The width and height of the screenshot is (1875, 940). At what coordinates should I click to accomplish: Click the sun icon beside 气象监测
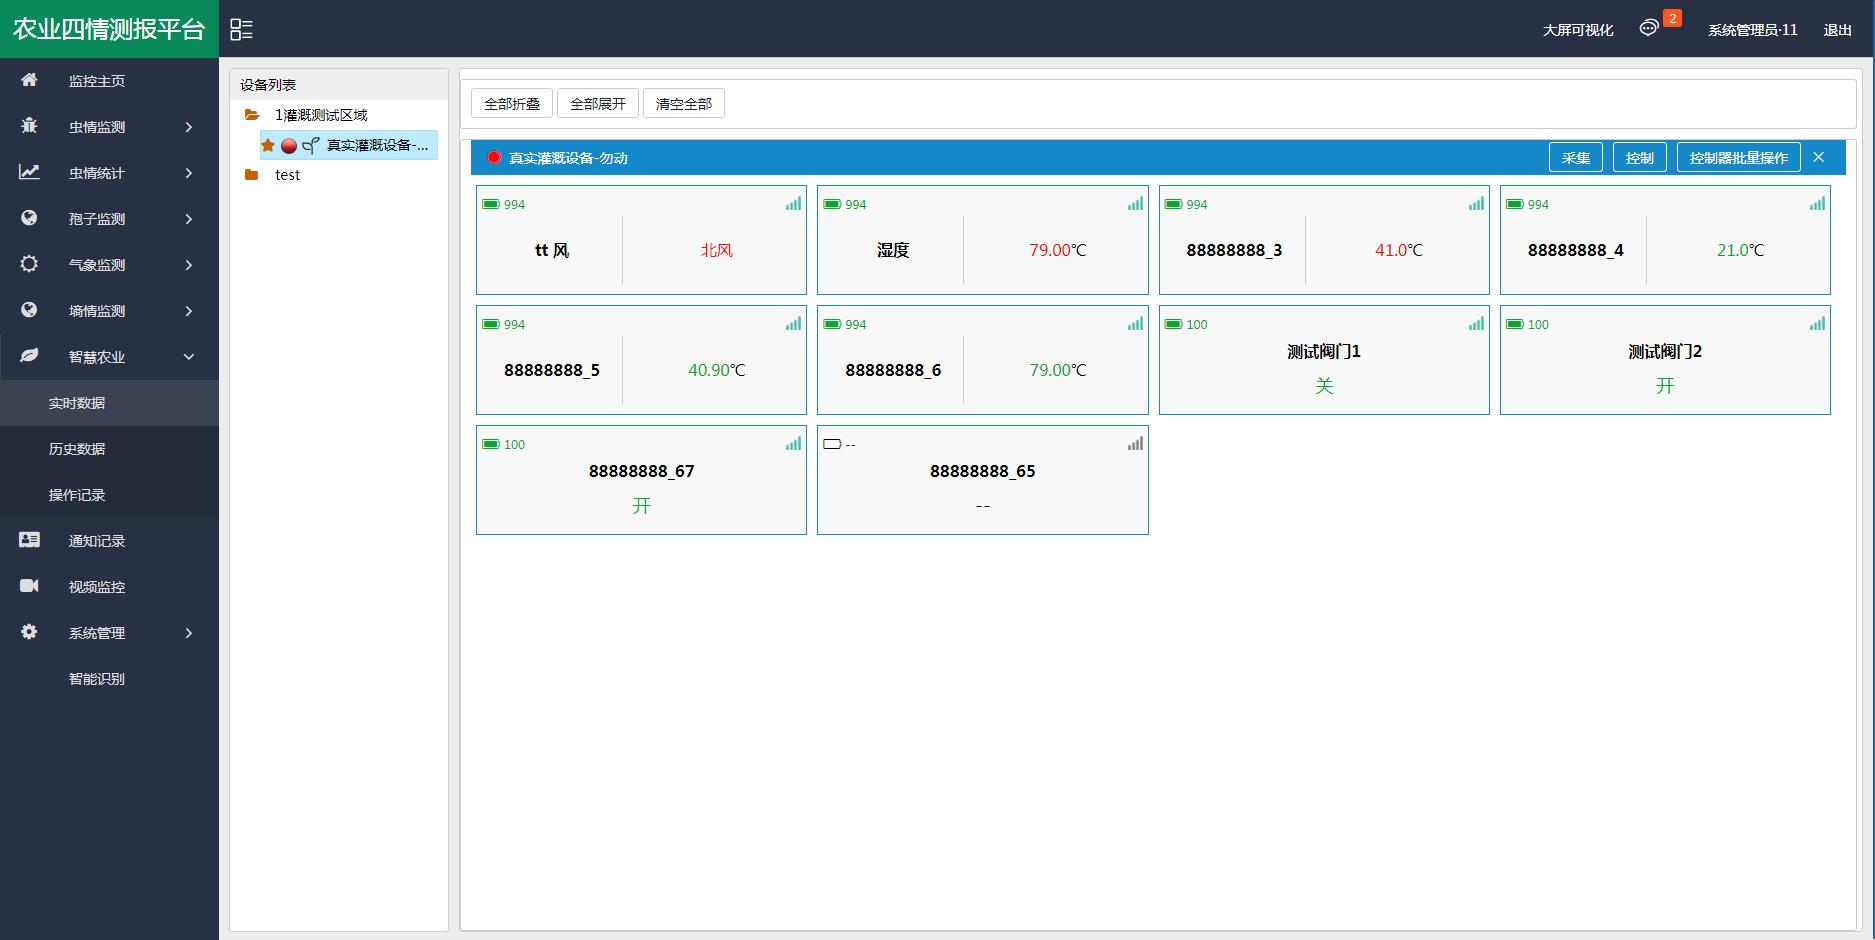29,264
